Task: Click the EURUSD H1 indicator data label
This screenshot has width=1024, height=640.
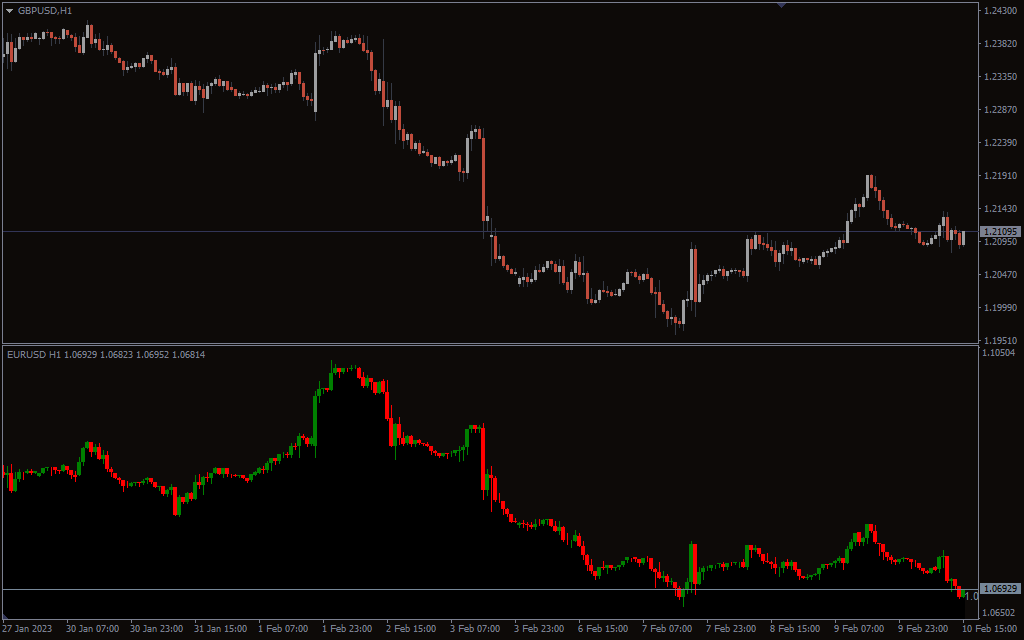Action: click(105, 354)
